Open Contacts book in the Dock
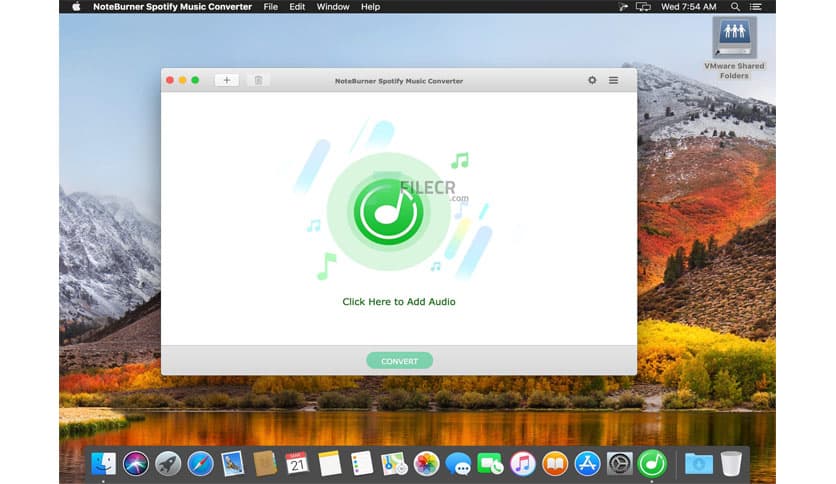The image size is (836, 484). [x=265, y=464]
